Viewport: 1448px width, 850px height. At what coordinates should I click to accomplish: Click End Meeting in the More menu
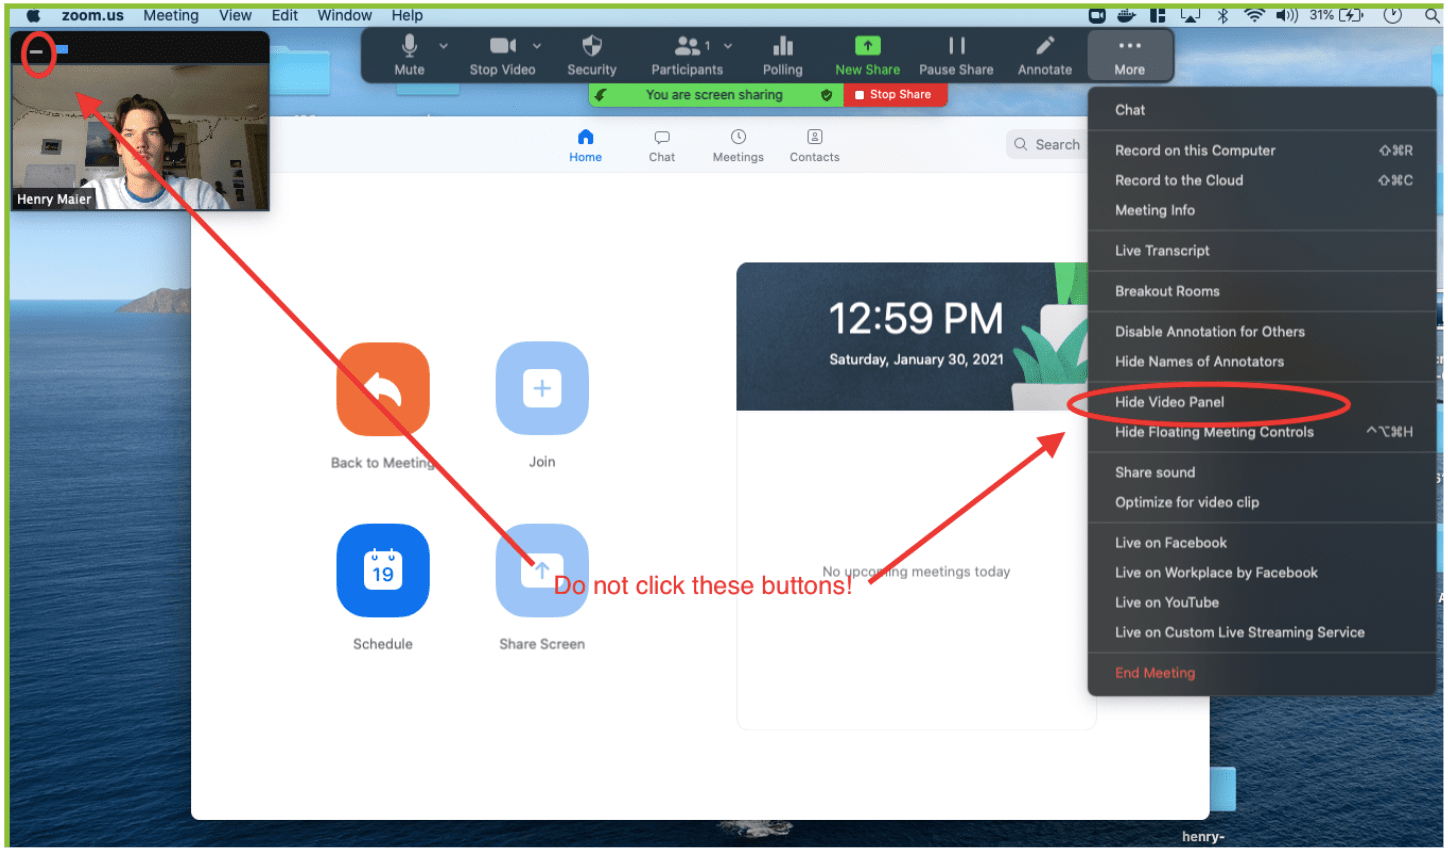click(x=1262, y=673)
